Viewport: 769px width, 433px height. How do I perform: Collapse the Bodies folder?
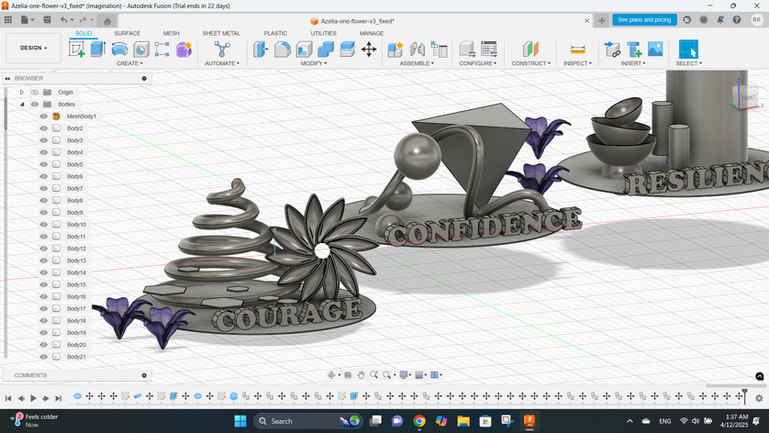(x=22, y=104)
